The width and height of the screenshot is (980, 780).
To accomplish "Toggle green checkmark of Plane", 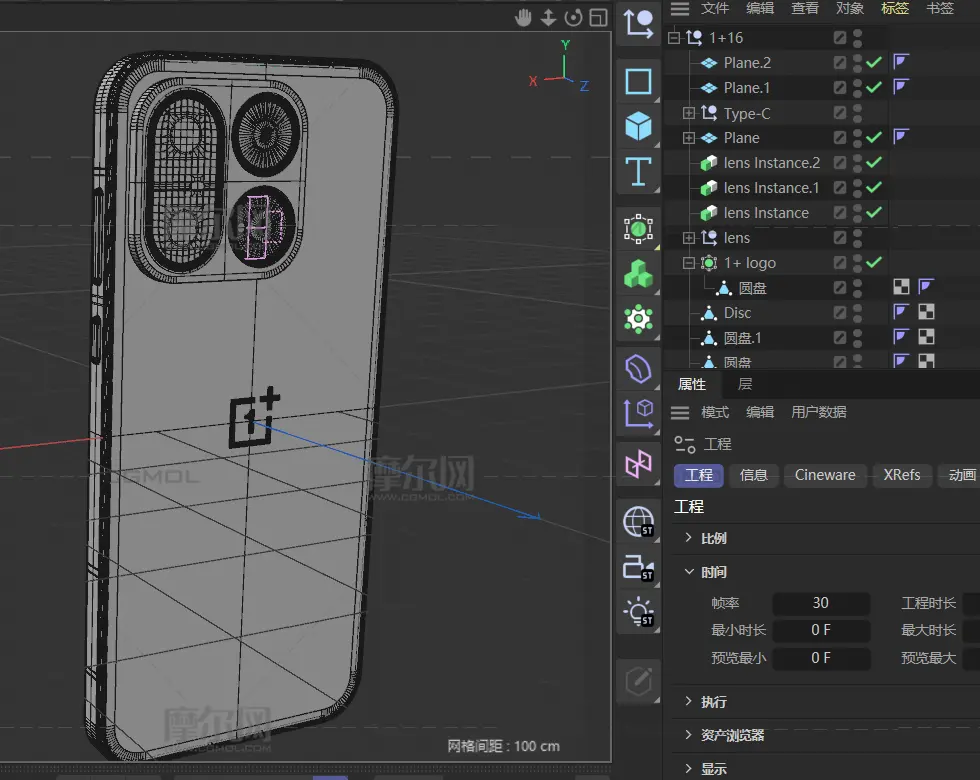I will (874, 137).
